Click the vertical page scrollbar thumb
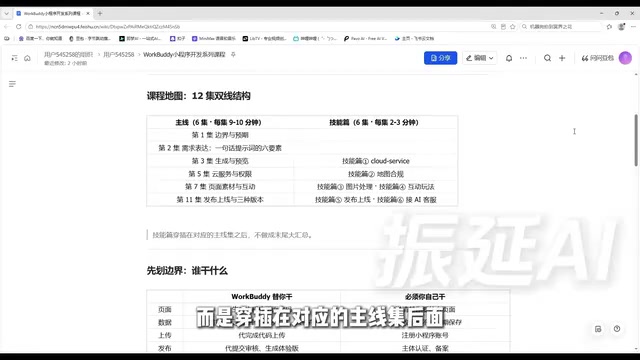Image resolution: width=640 pixels, height=360 pixels. click(636, 140)
